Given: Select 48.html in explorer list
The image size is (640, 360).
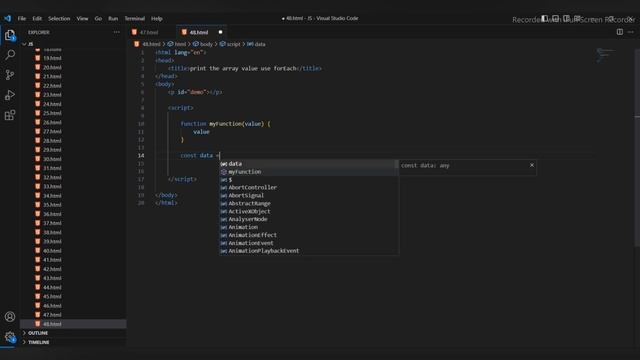Looking at the screenshot, I should tap(73, 324).
